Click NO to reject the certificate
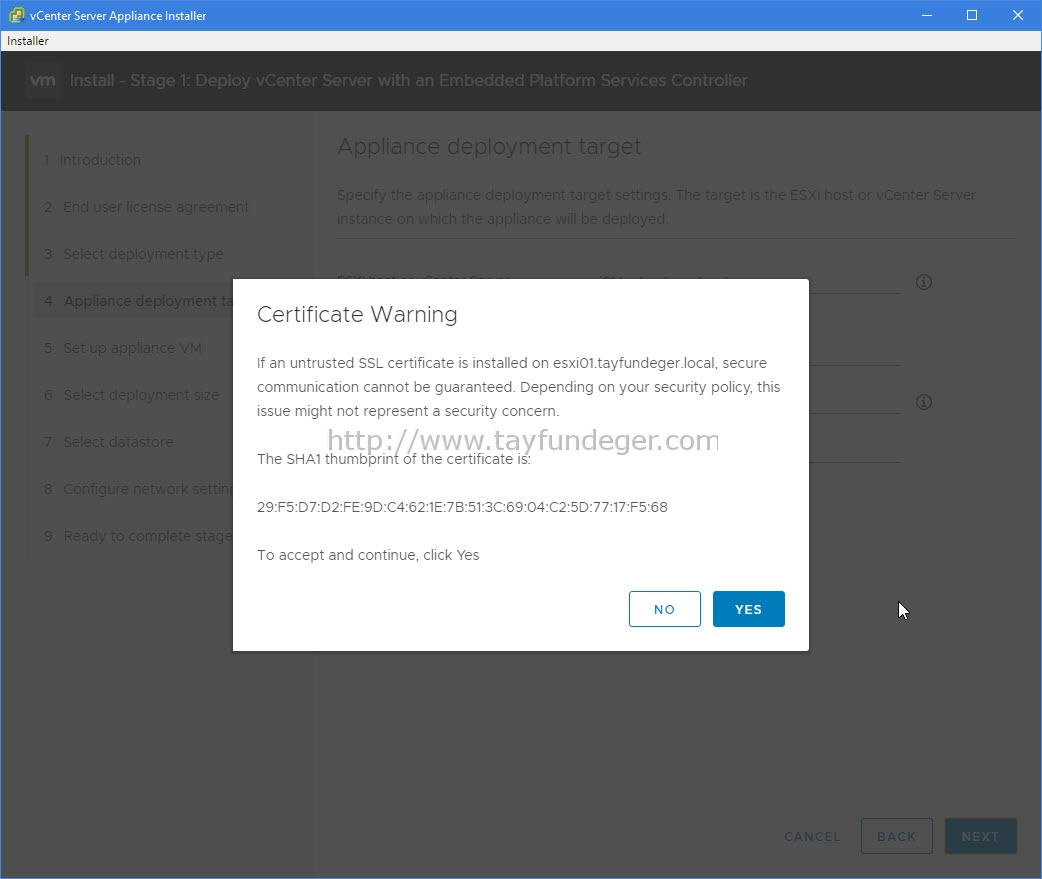Viewport: 1042px width, 879px height. [x=665, y=609]
